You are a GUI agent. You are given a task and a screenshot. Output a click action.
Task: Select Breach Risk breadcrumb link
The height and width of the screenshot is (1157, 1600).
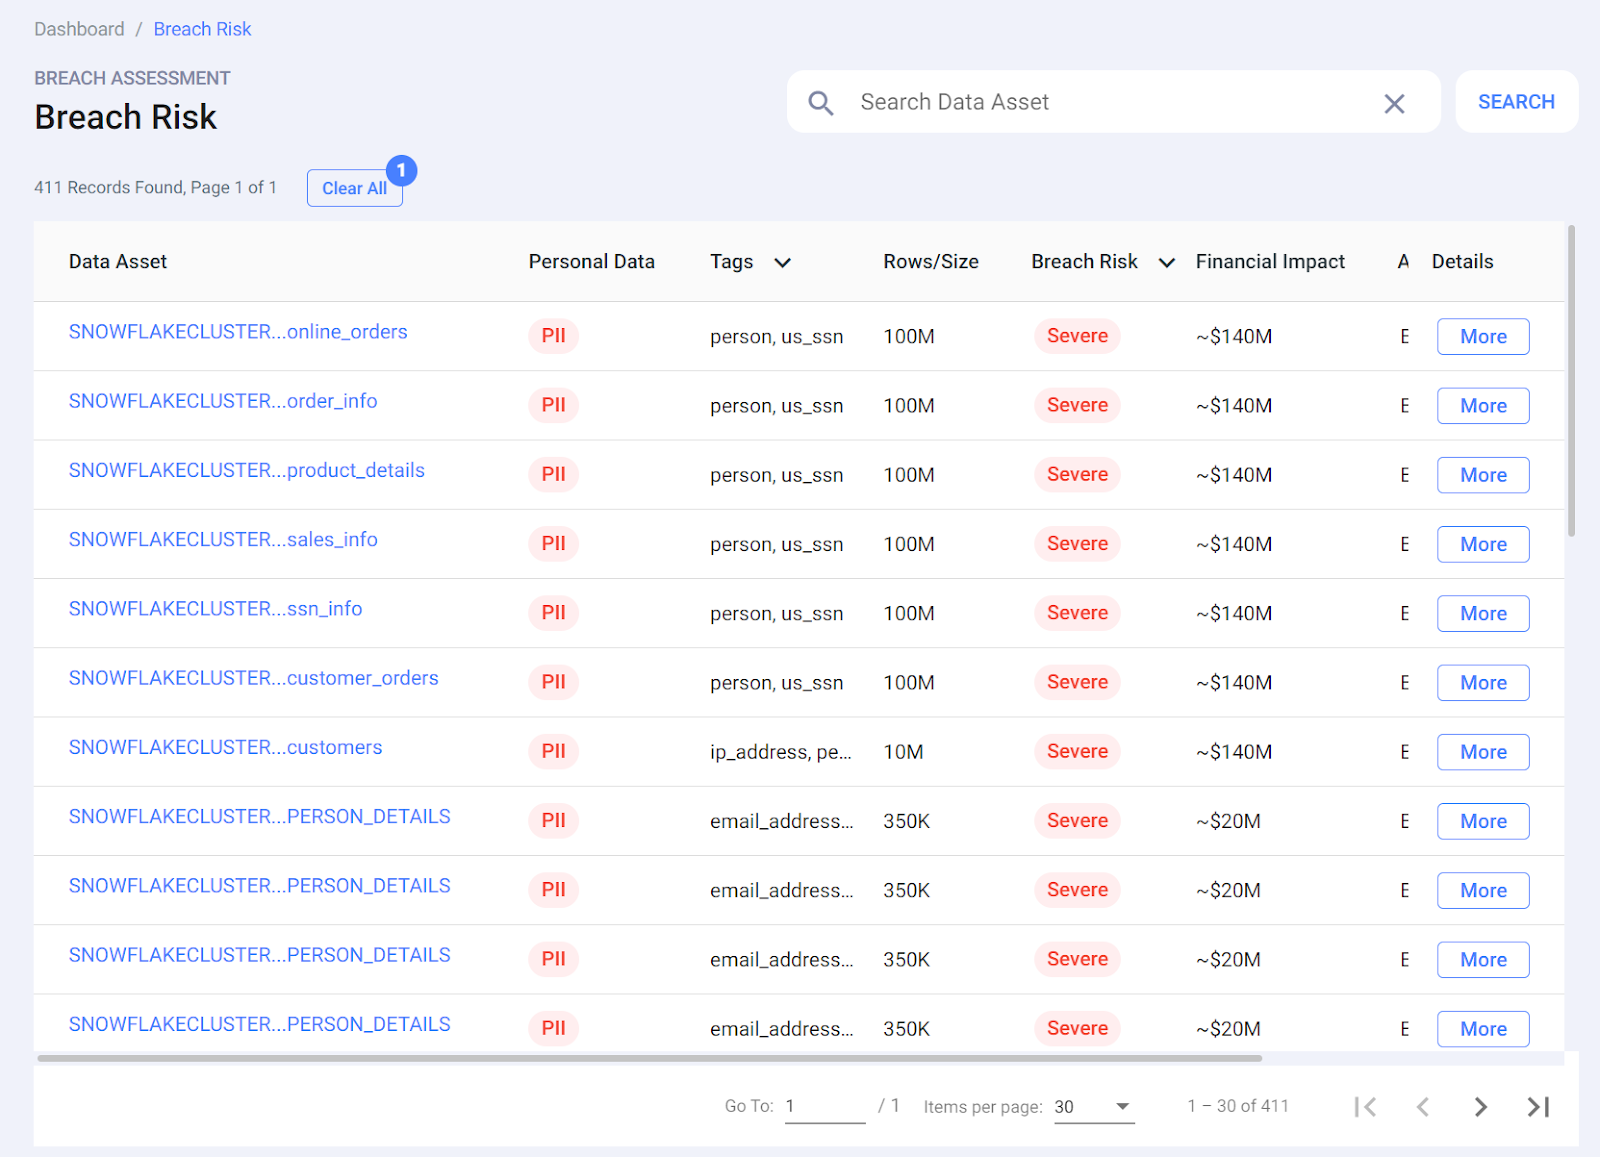pos(202,29)
